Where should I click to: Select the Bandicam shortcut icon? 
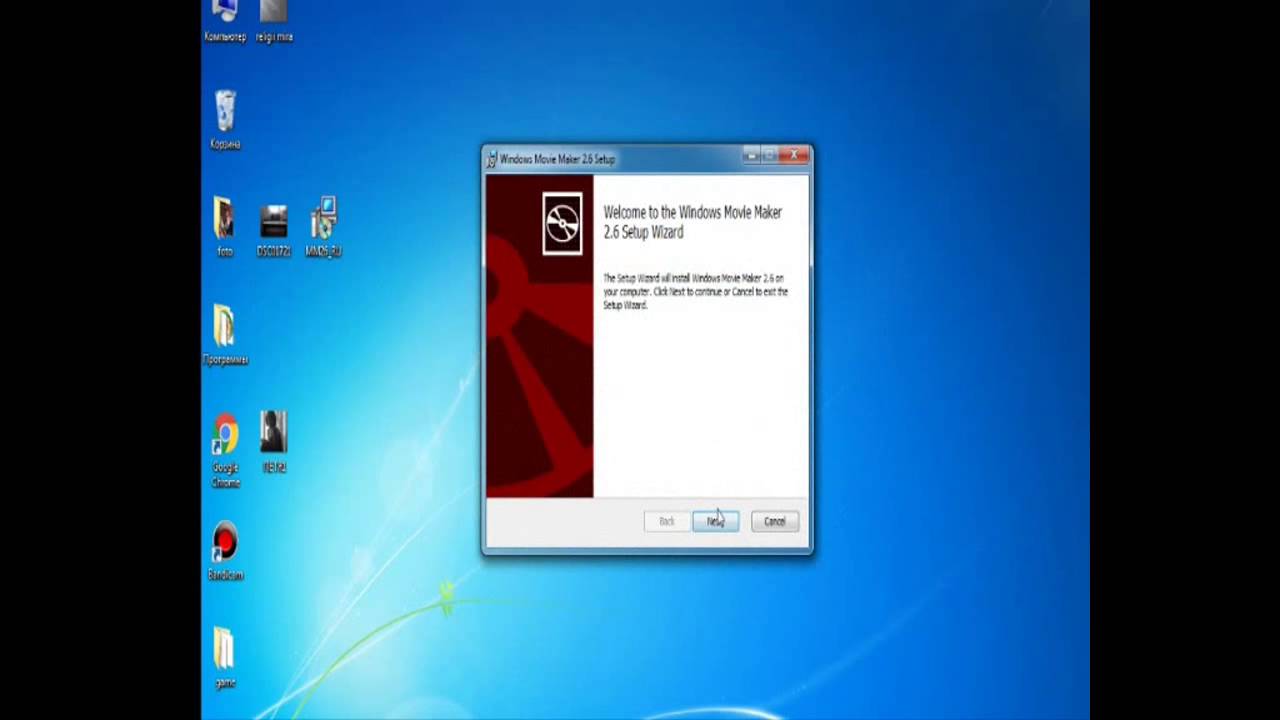225,551
